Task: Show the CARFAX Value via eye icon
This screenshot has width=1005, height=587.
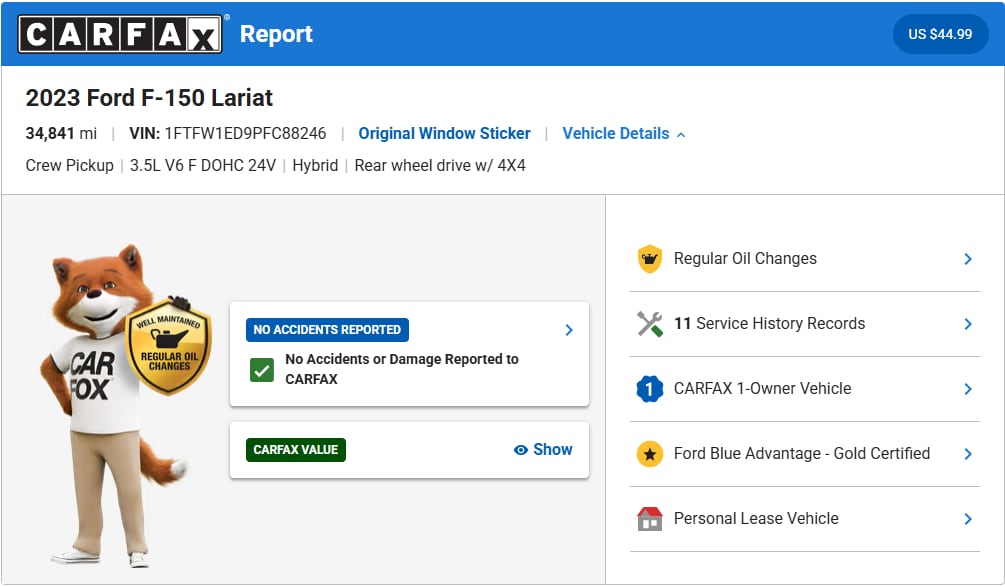Action: pyautogui.click(x=520, y=450)
